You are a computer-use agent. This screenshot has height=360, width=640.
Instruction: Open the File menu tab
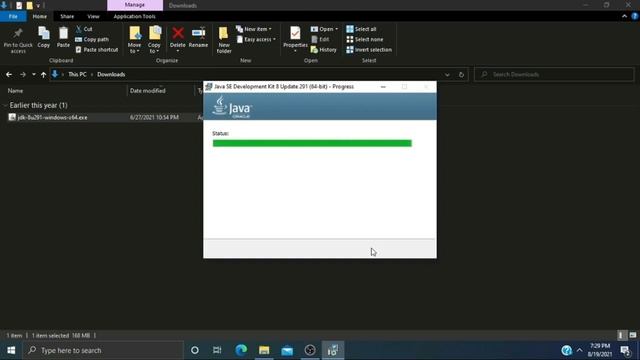[x=13, y=16]
